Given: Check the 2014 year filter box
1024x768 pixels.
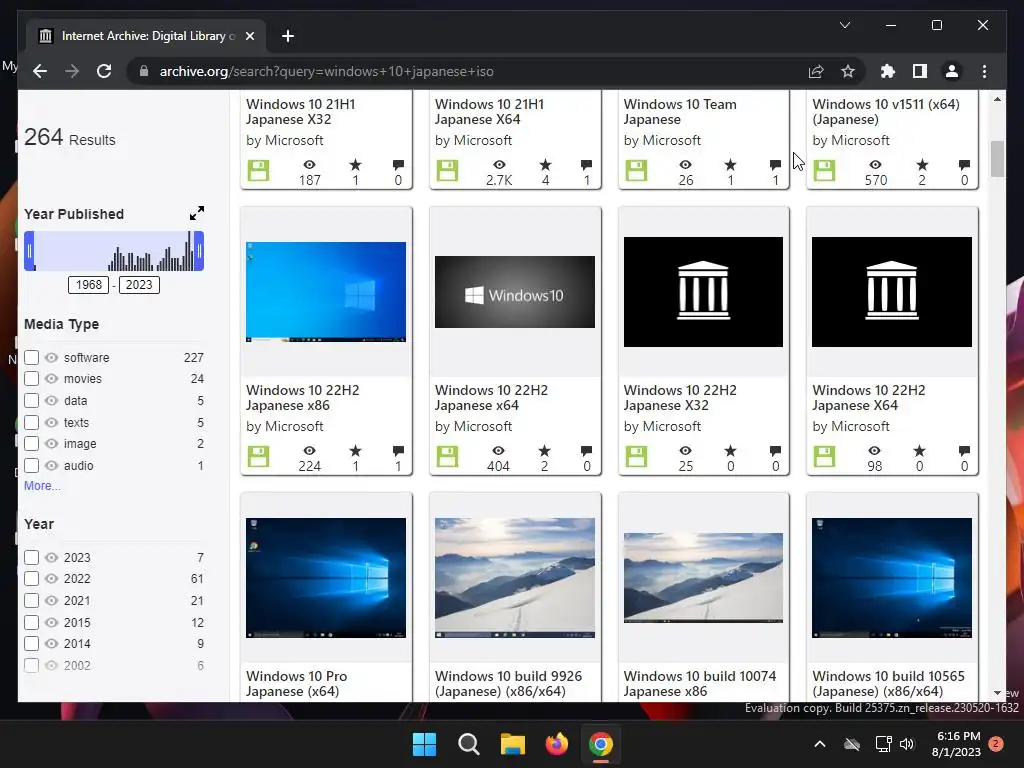Looking at the screenshot, I should [x=31, y=643].
